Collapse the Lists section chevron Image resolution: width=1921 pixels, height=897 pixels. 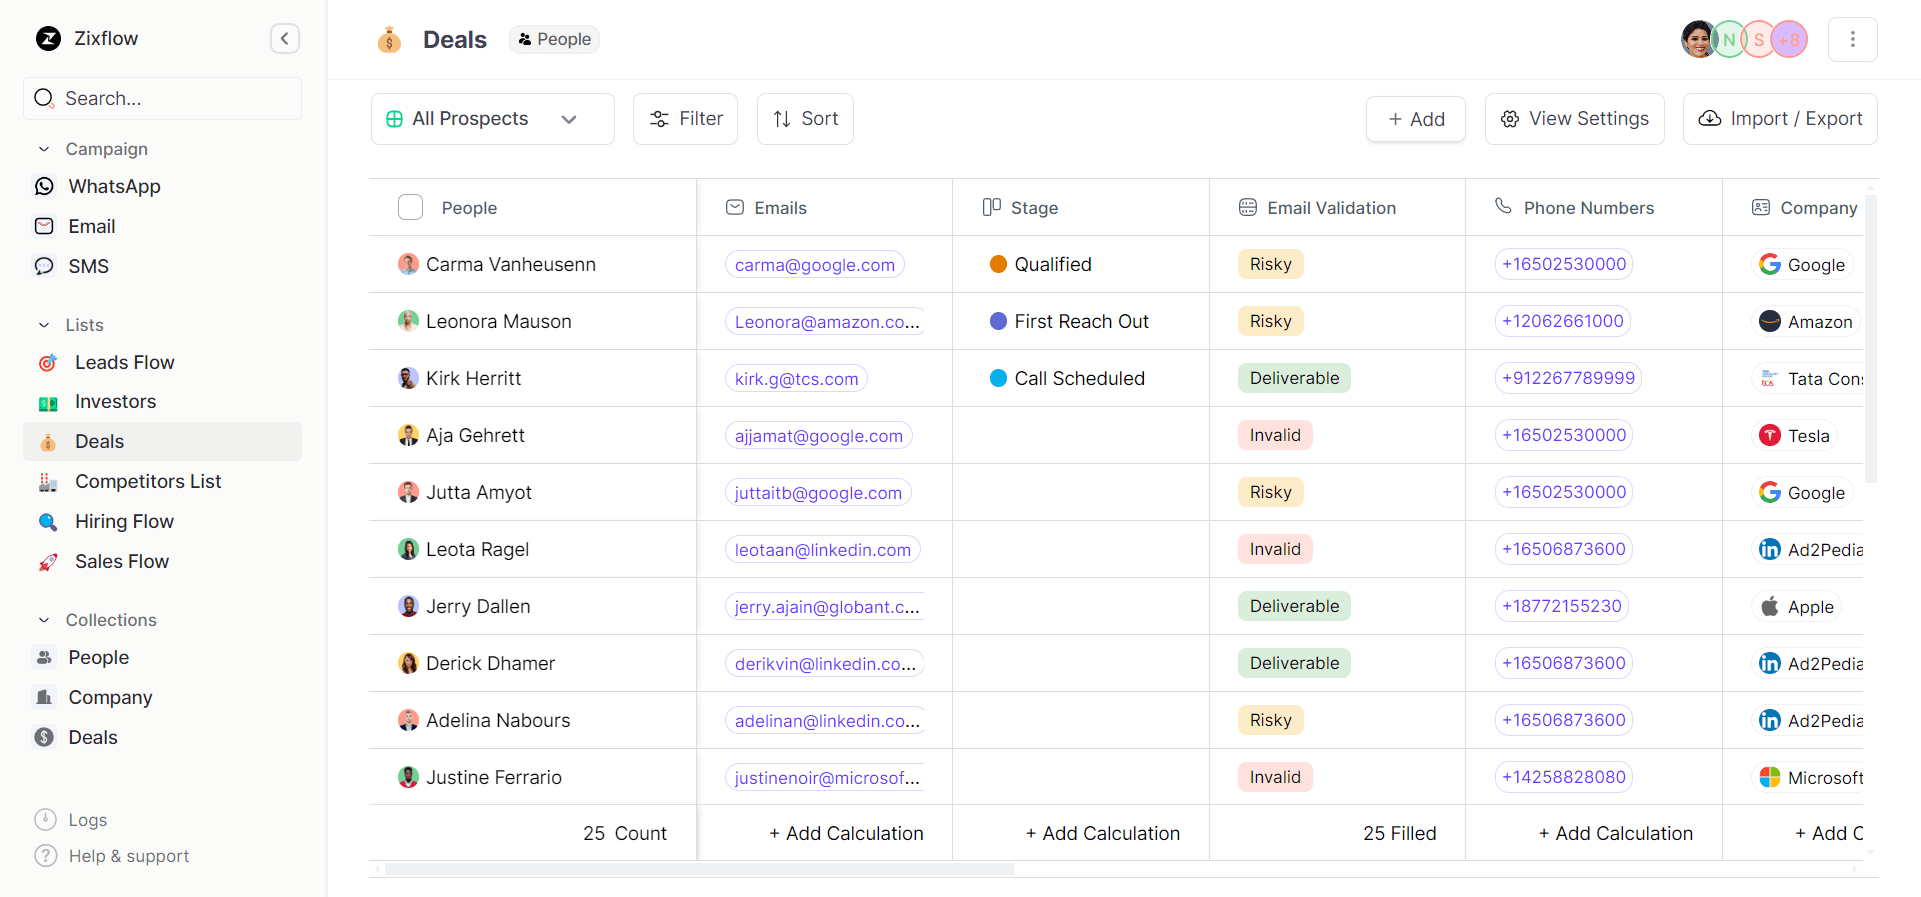(x=44, y=325)
